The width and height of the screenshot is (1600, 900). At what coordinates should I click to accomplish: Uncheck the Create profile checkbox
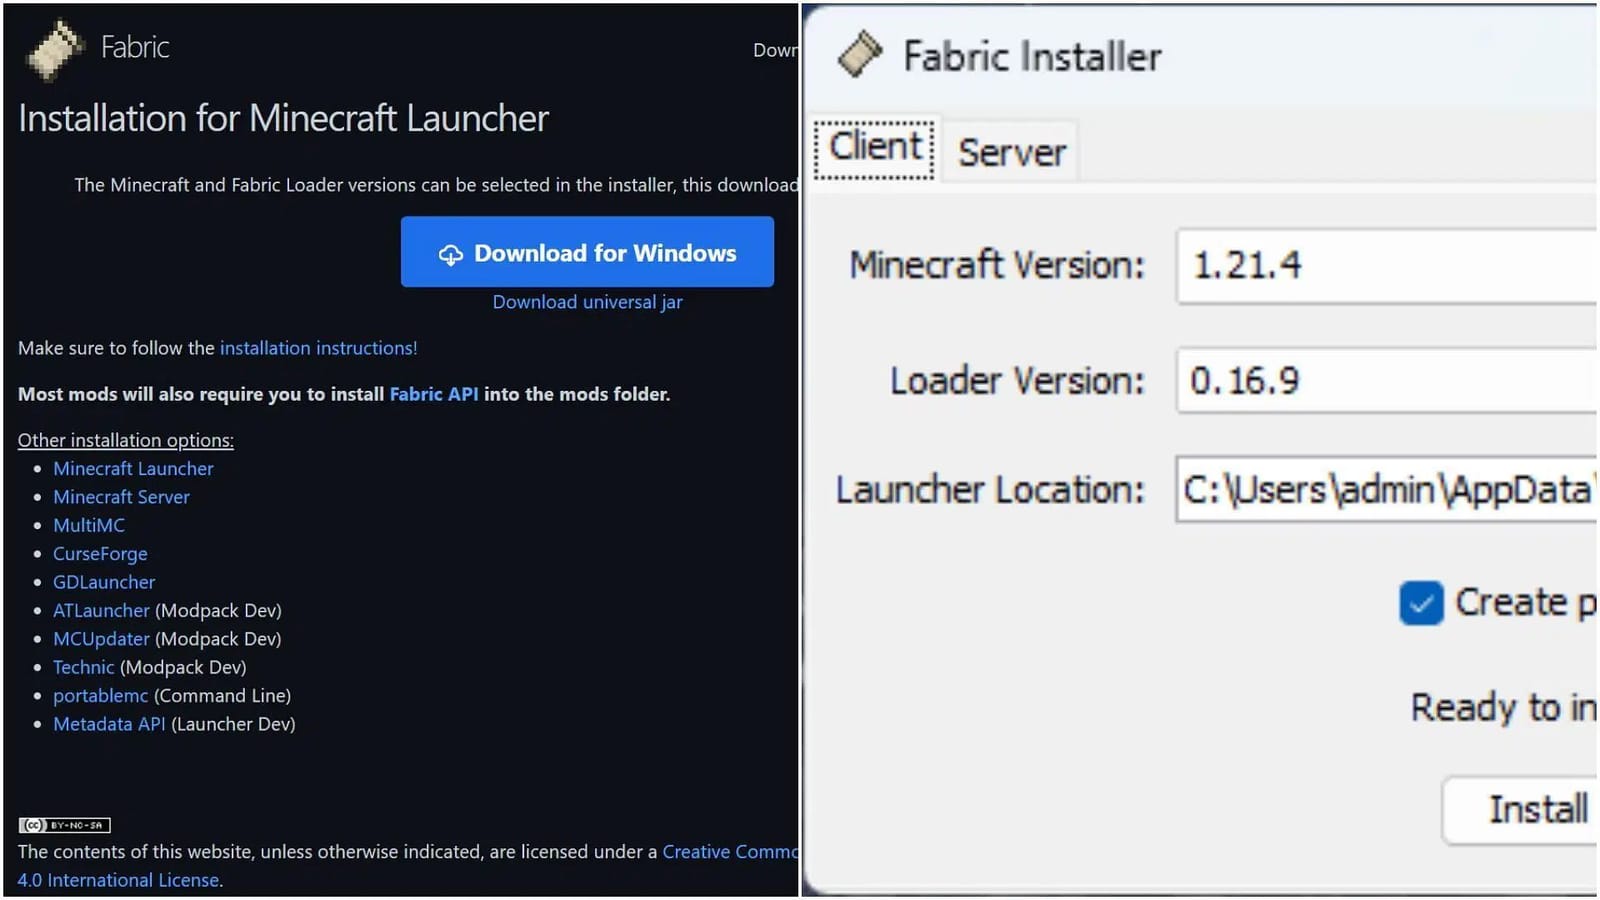point(1421,603)
